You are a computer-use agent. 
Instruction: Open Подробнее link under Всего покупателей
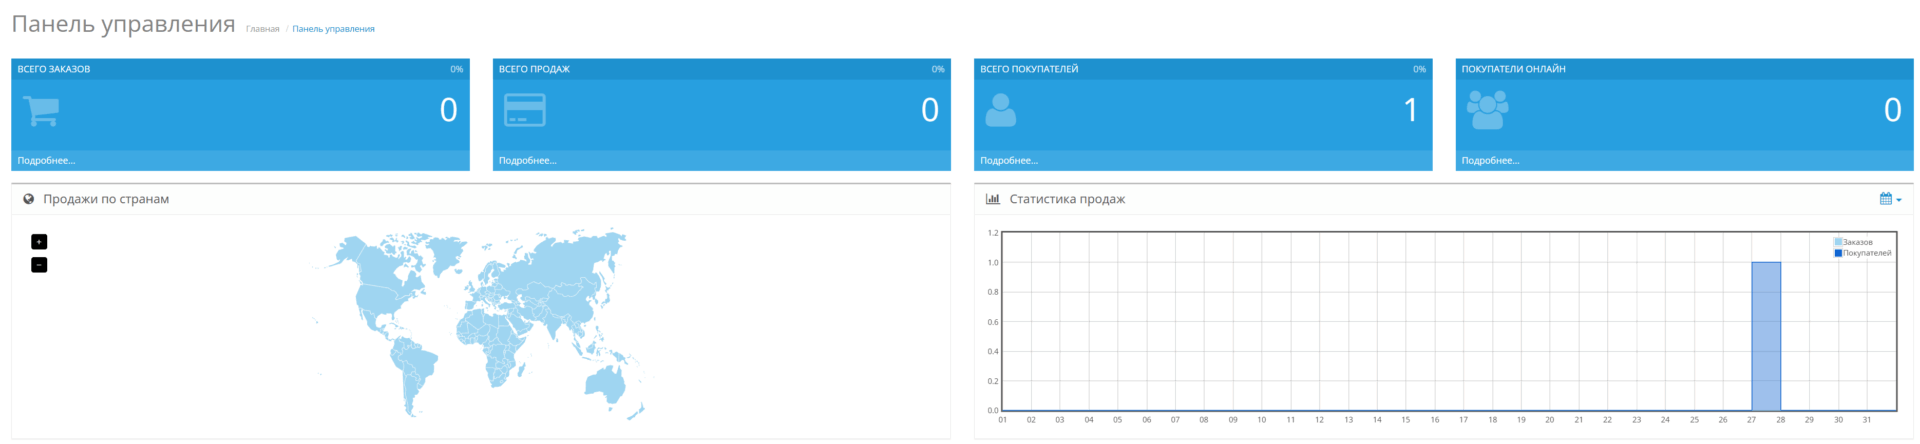pos(1008,161)
